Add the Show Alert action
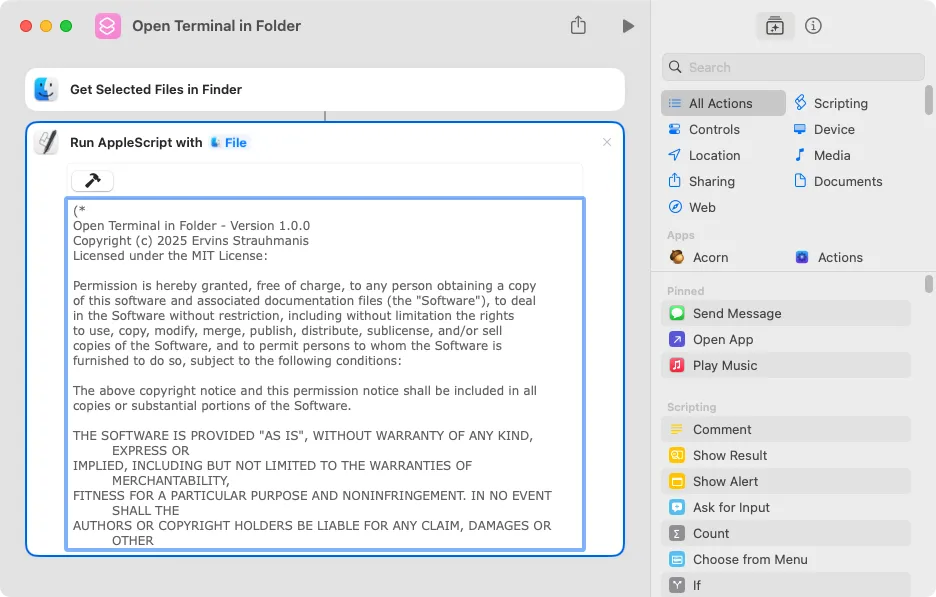Screen dimensions: 936x597 point(786,481)
